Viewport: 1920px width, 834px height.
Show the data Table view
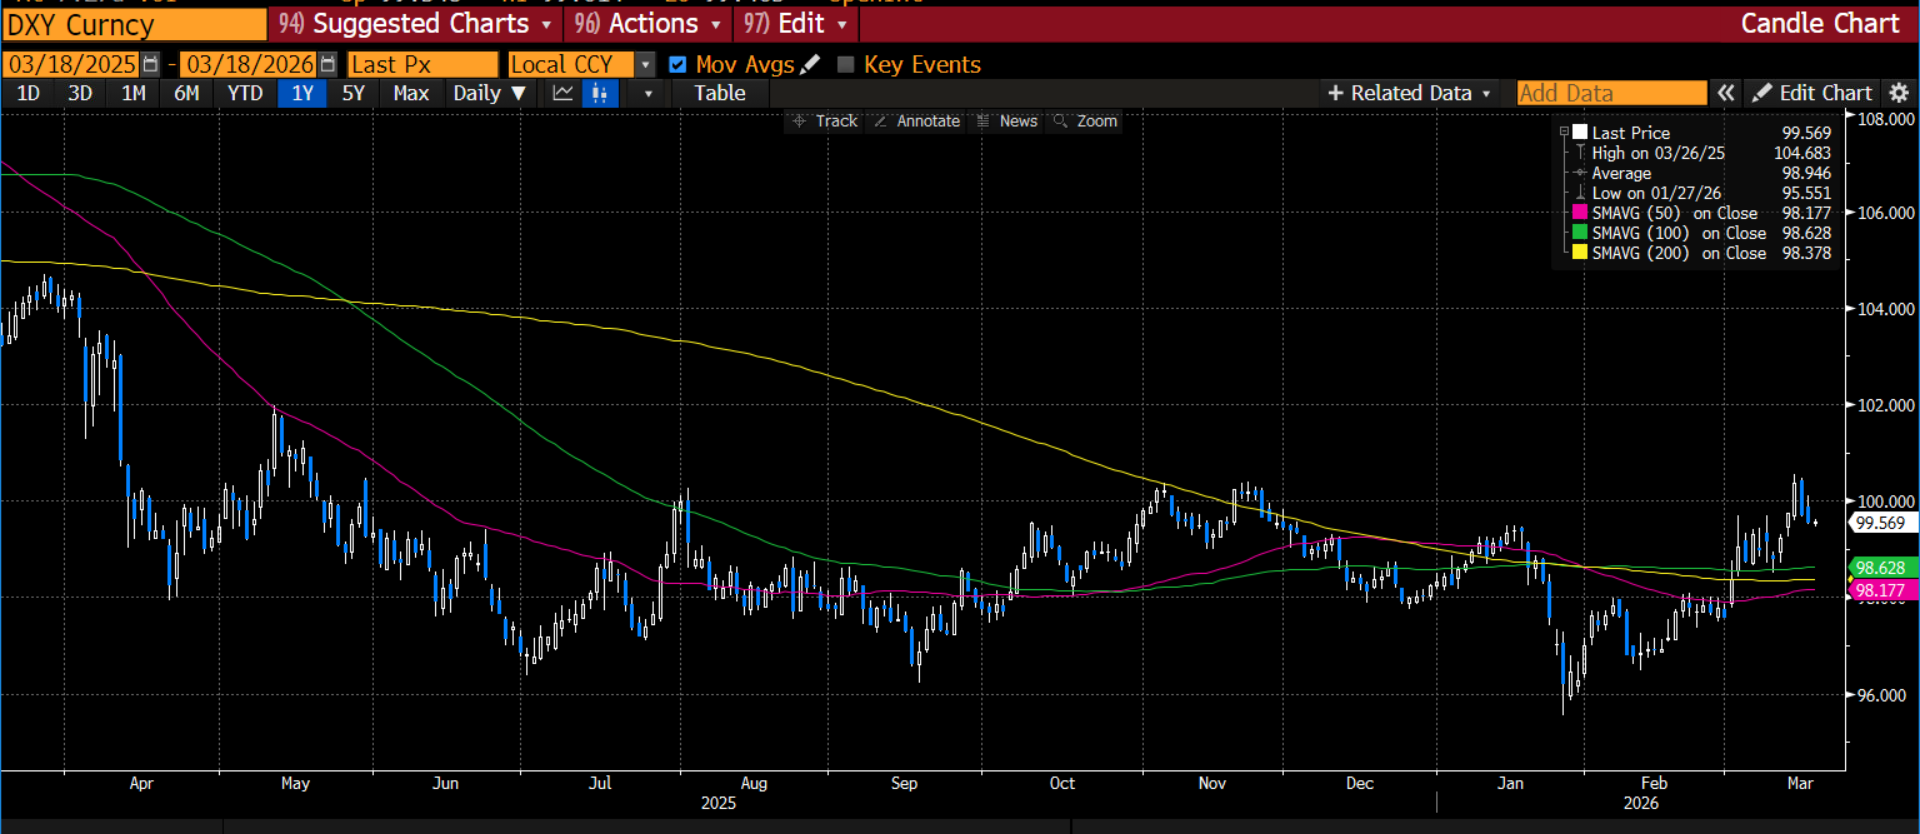719,93
